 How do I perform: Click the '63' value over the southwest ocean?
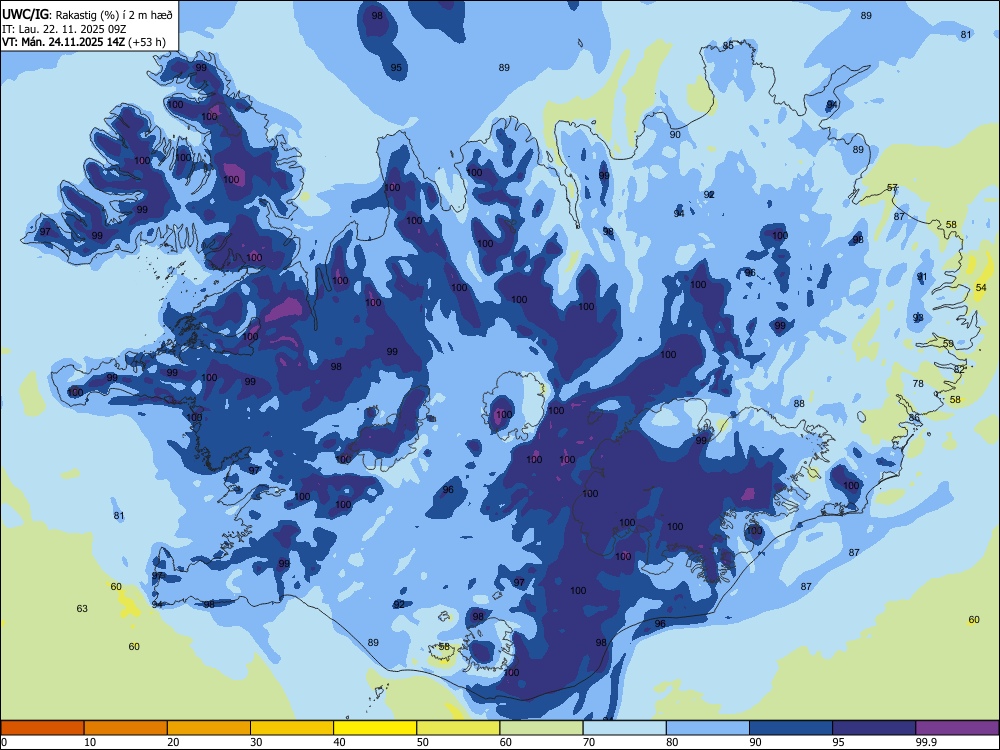point(82,608)
